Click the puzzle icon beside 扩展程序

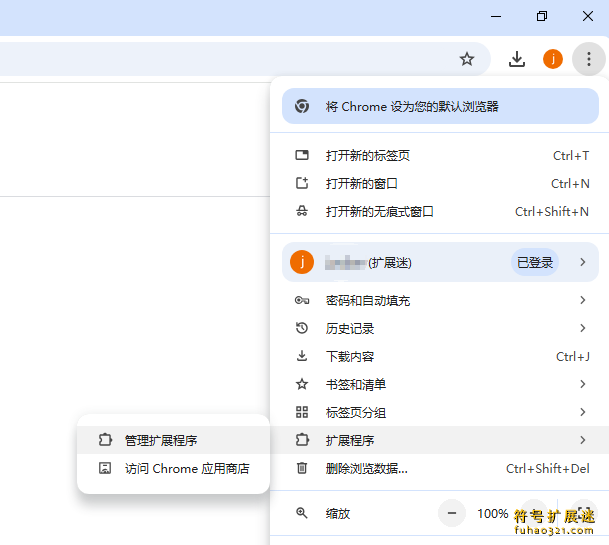(x=302, y=440)
